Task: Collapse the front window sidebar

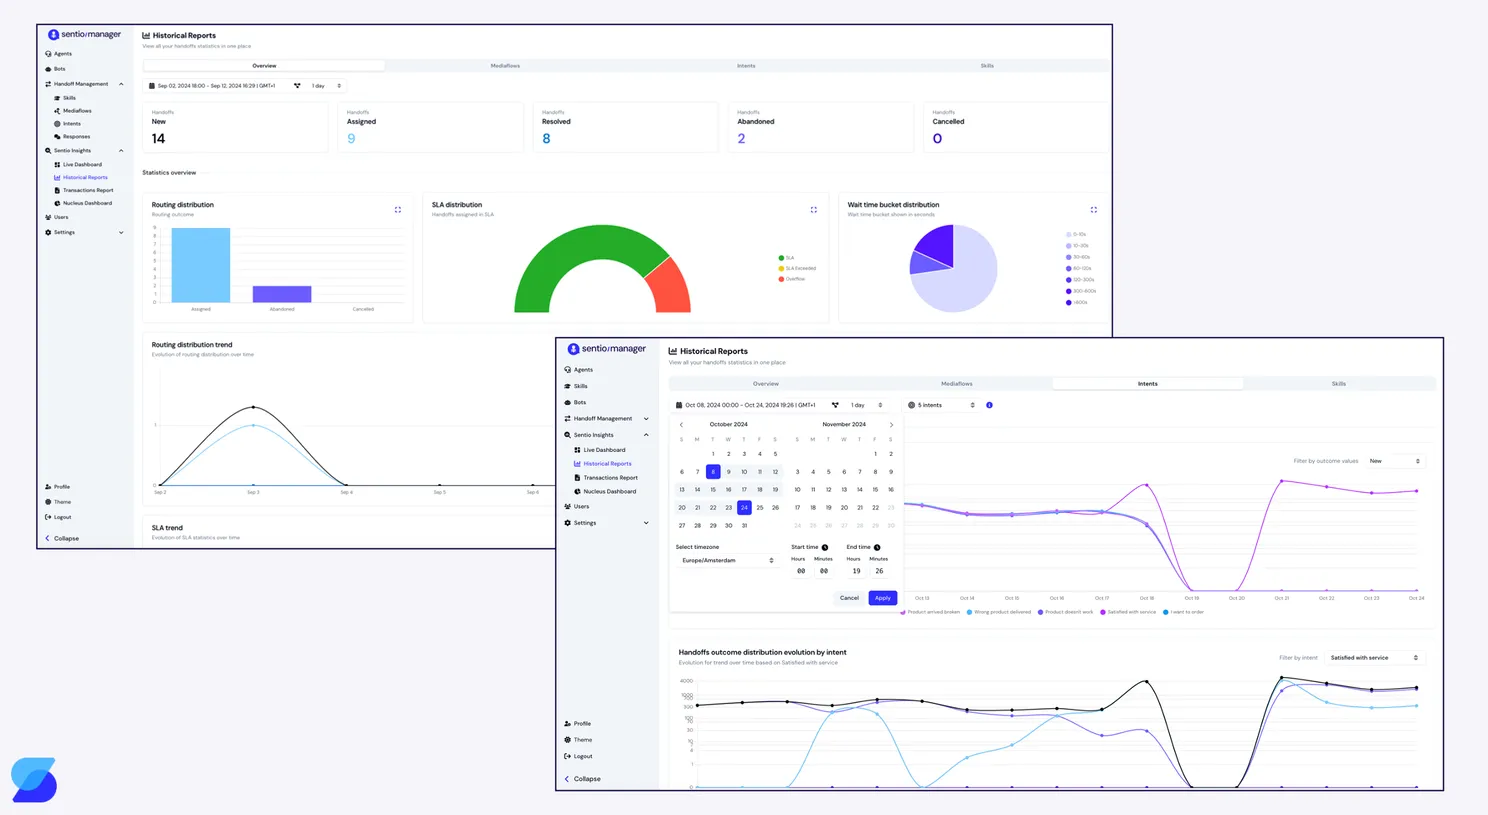Action: coord(582,779)
